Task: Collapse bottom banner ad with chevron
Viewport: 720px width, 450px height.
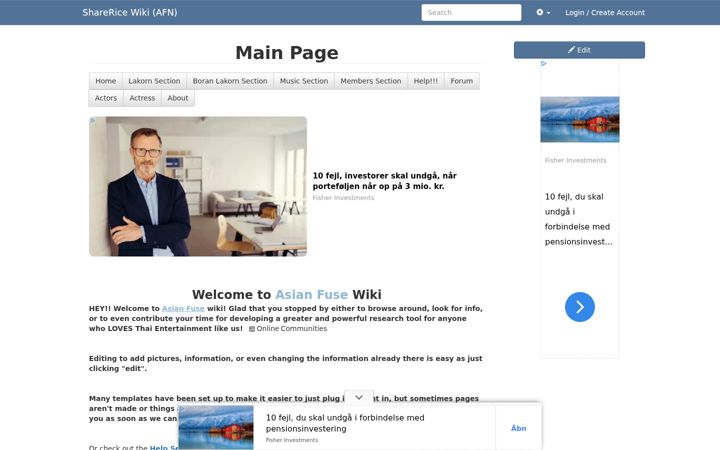Action: pyautogui.click(x=359, y=397)
